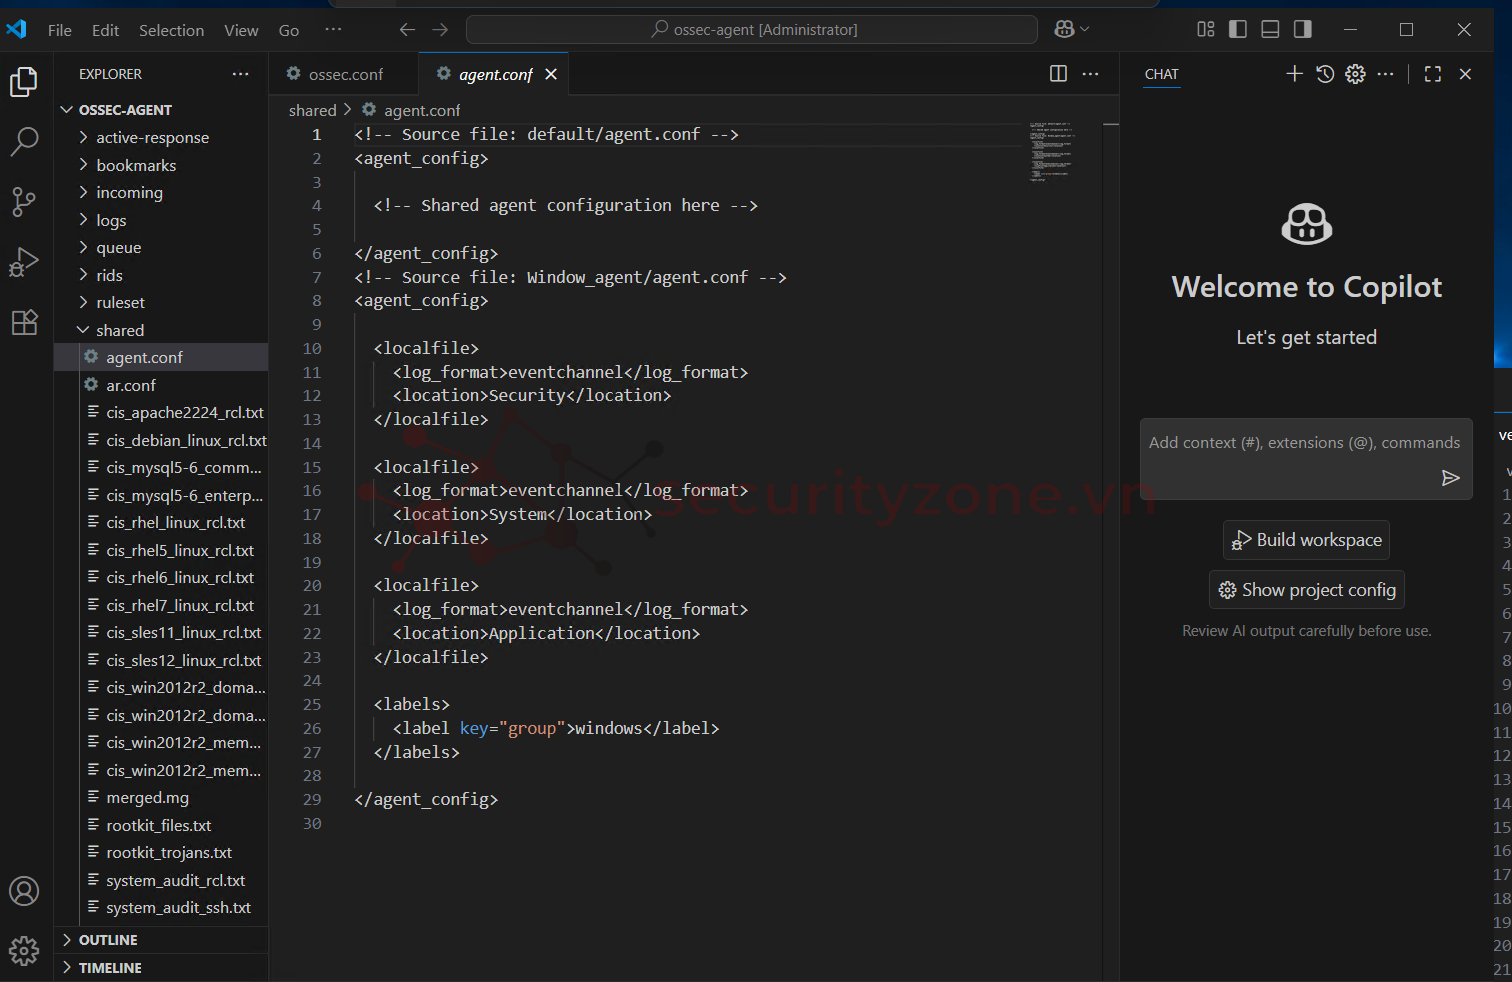Start a new chat with plus icon

[1294, 74]
